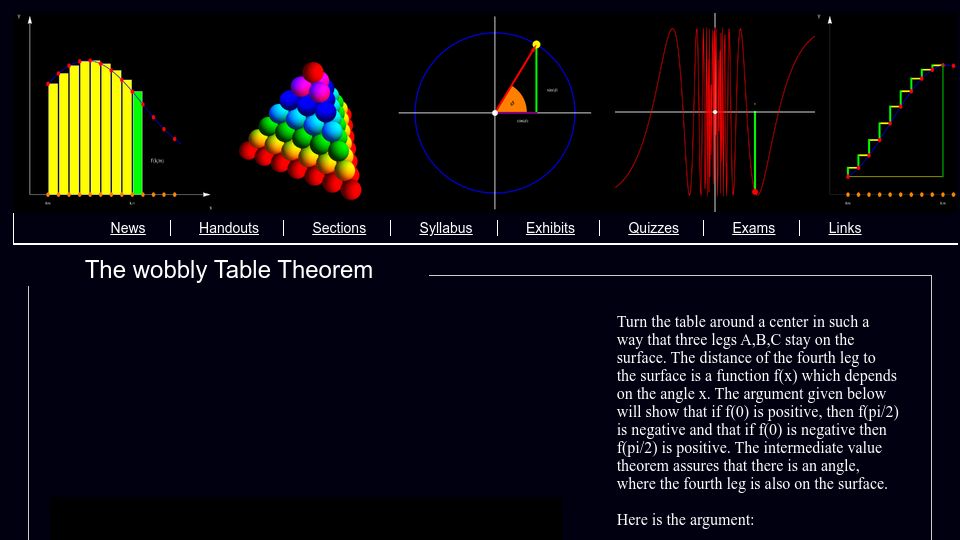Click the text 'Here is the argument:'

685,520
